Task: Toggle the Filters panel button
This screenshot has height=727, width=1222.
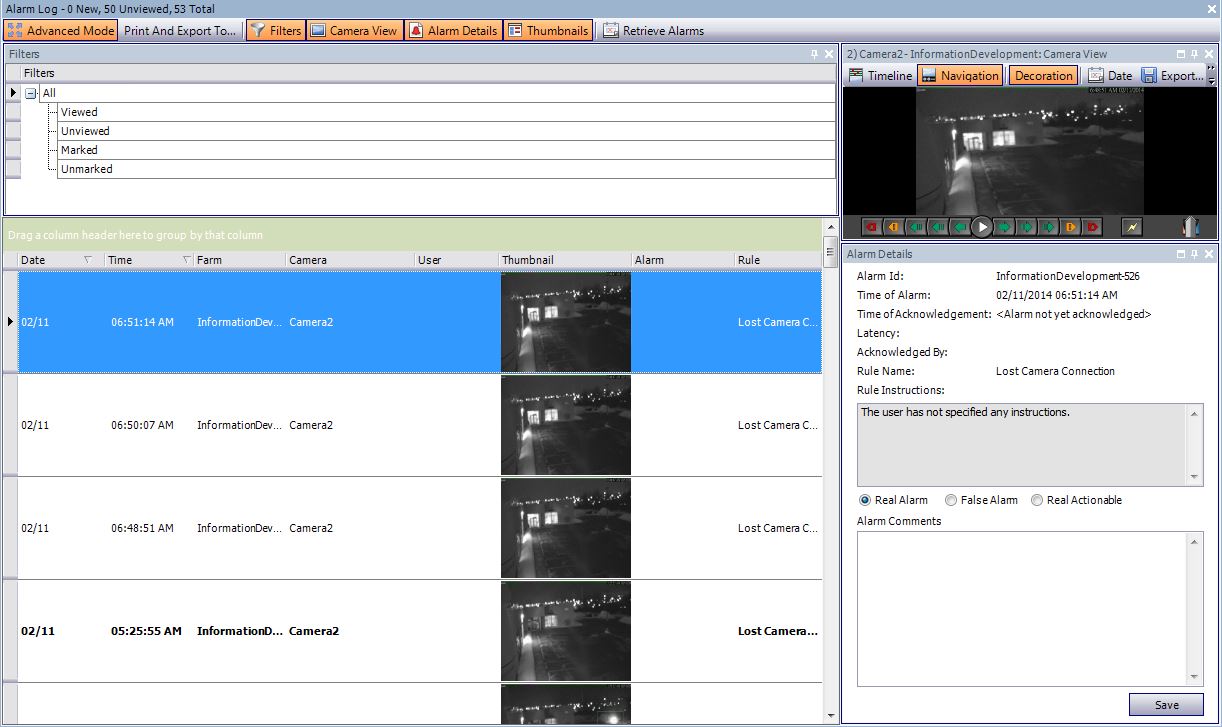Action: (x=275, y=31)
